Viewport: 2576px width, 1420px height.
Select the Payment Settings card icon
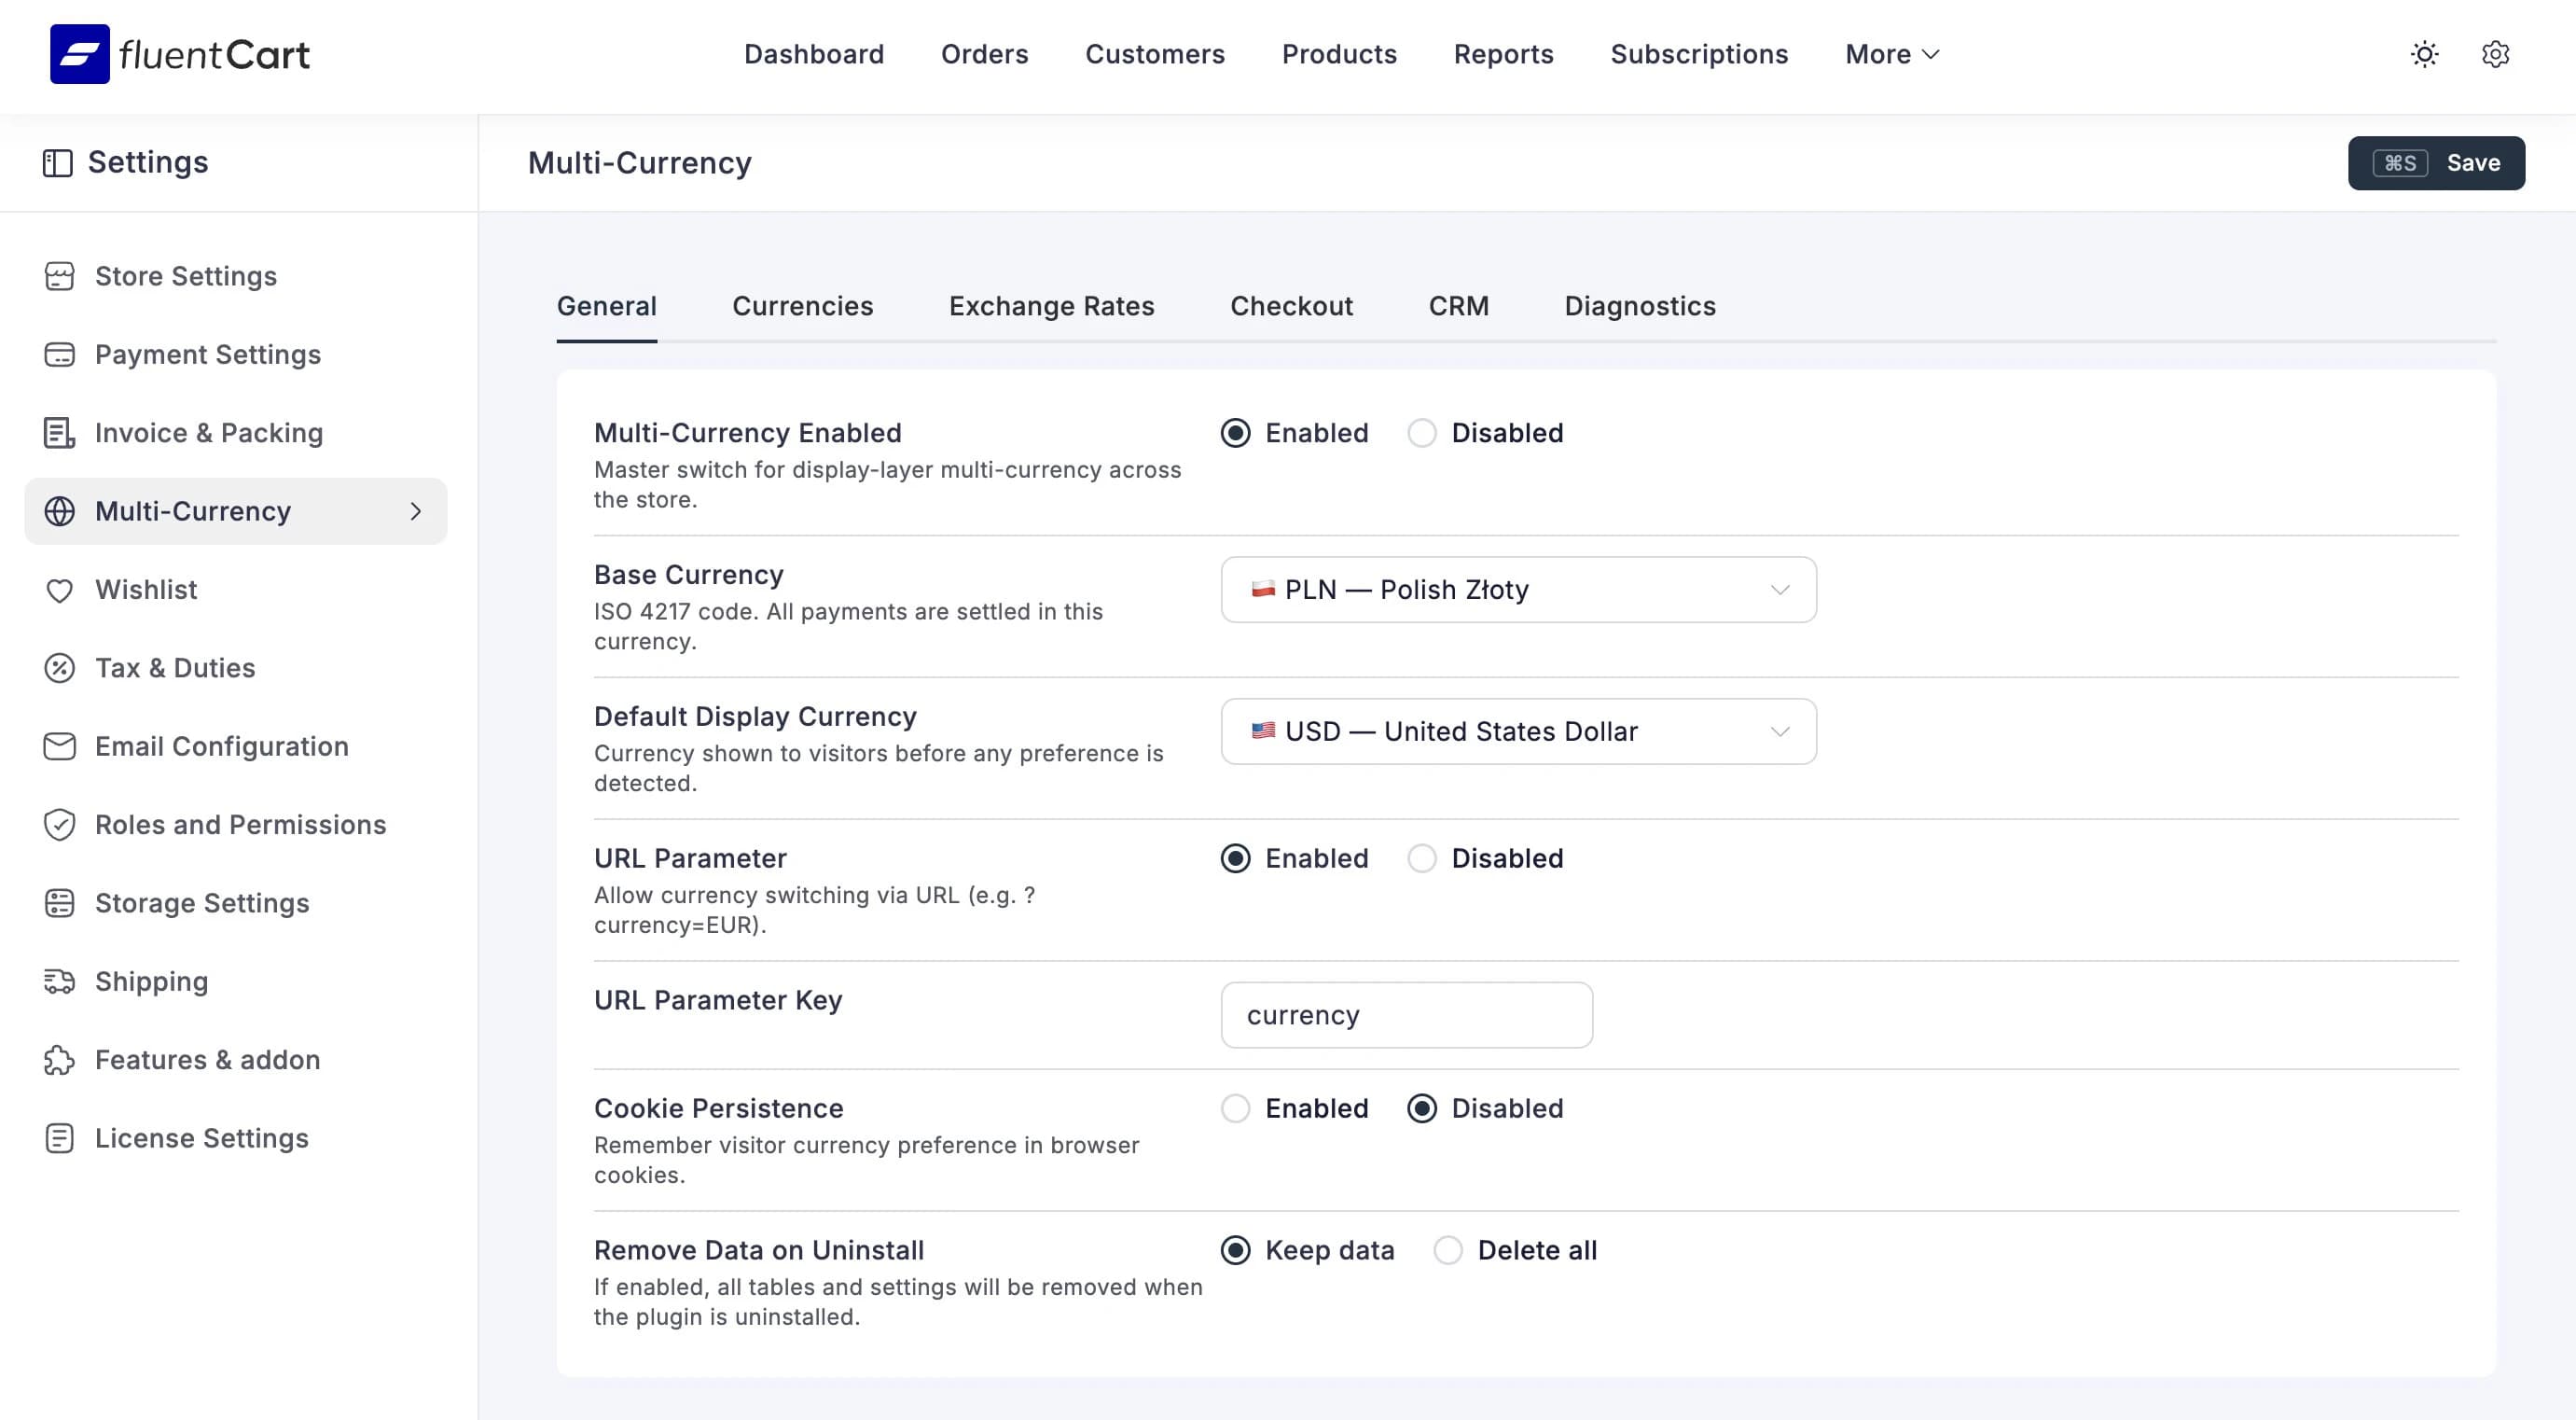59,354
